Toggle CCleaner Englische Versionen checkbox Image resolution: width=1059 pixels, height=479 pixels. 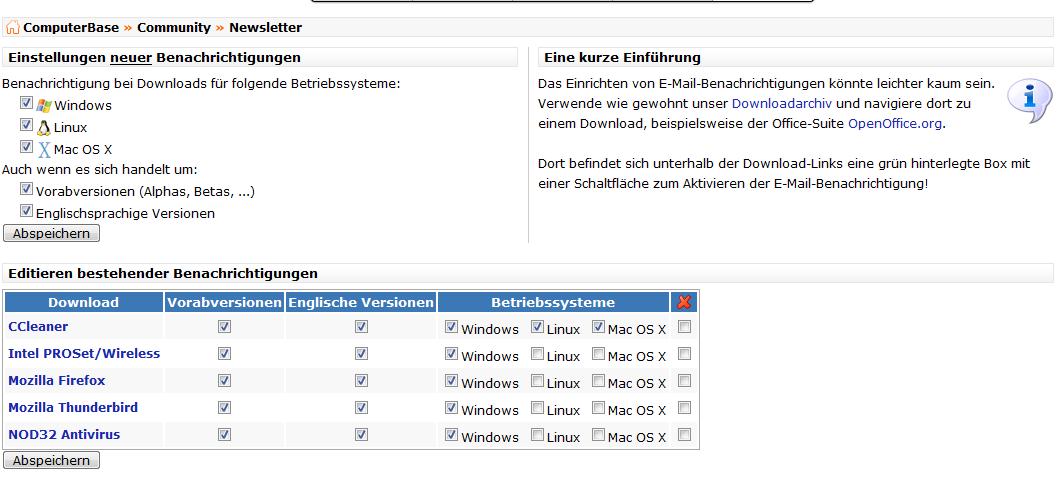point(361,326)
